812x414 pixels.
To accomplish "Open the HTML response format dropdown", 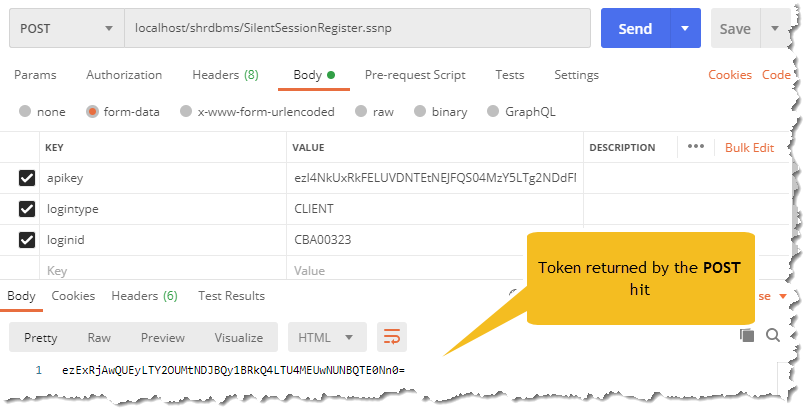I will (x=325, y=337).
